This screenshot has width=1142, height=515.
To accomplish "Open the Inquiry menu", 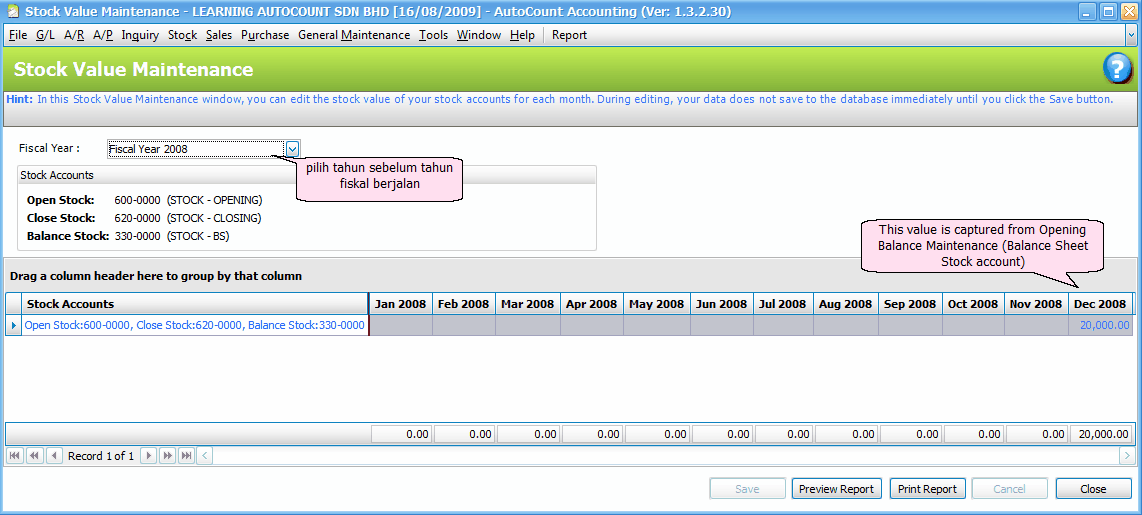I will coord(140,35).
